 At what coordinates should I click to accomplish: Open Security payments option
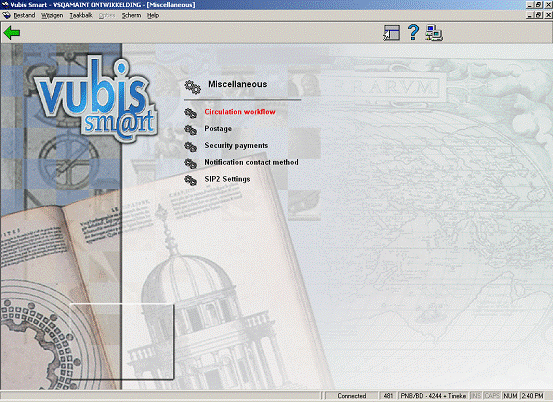236,146
